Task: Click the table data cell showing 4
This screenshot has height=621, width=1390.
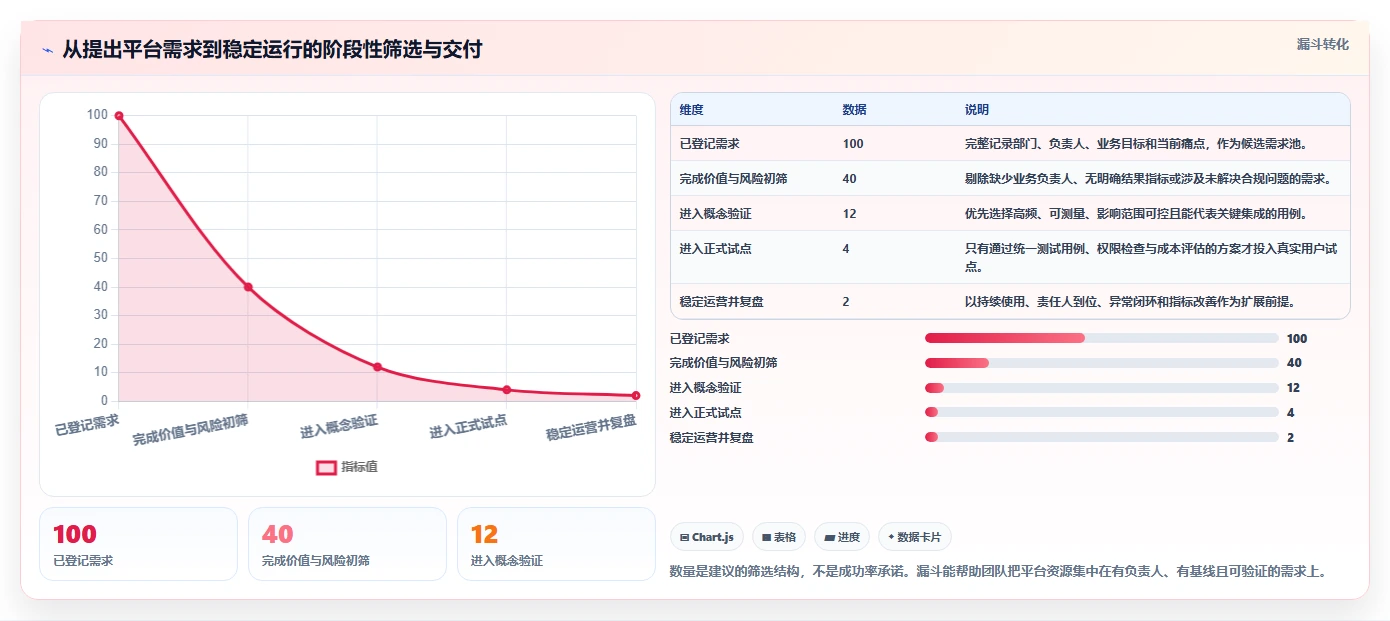Action: coord(846,249)
